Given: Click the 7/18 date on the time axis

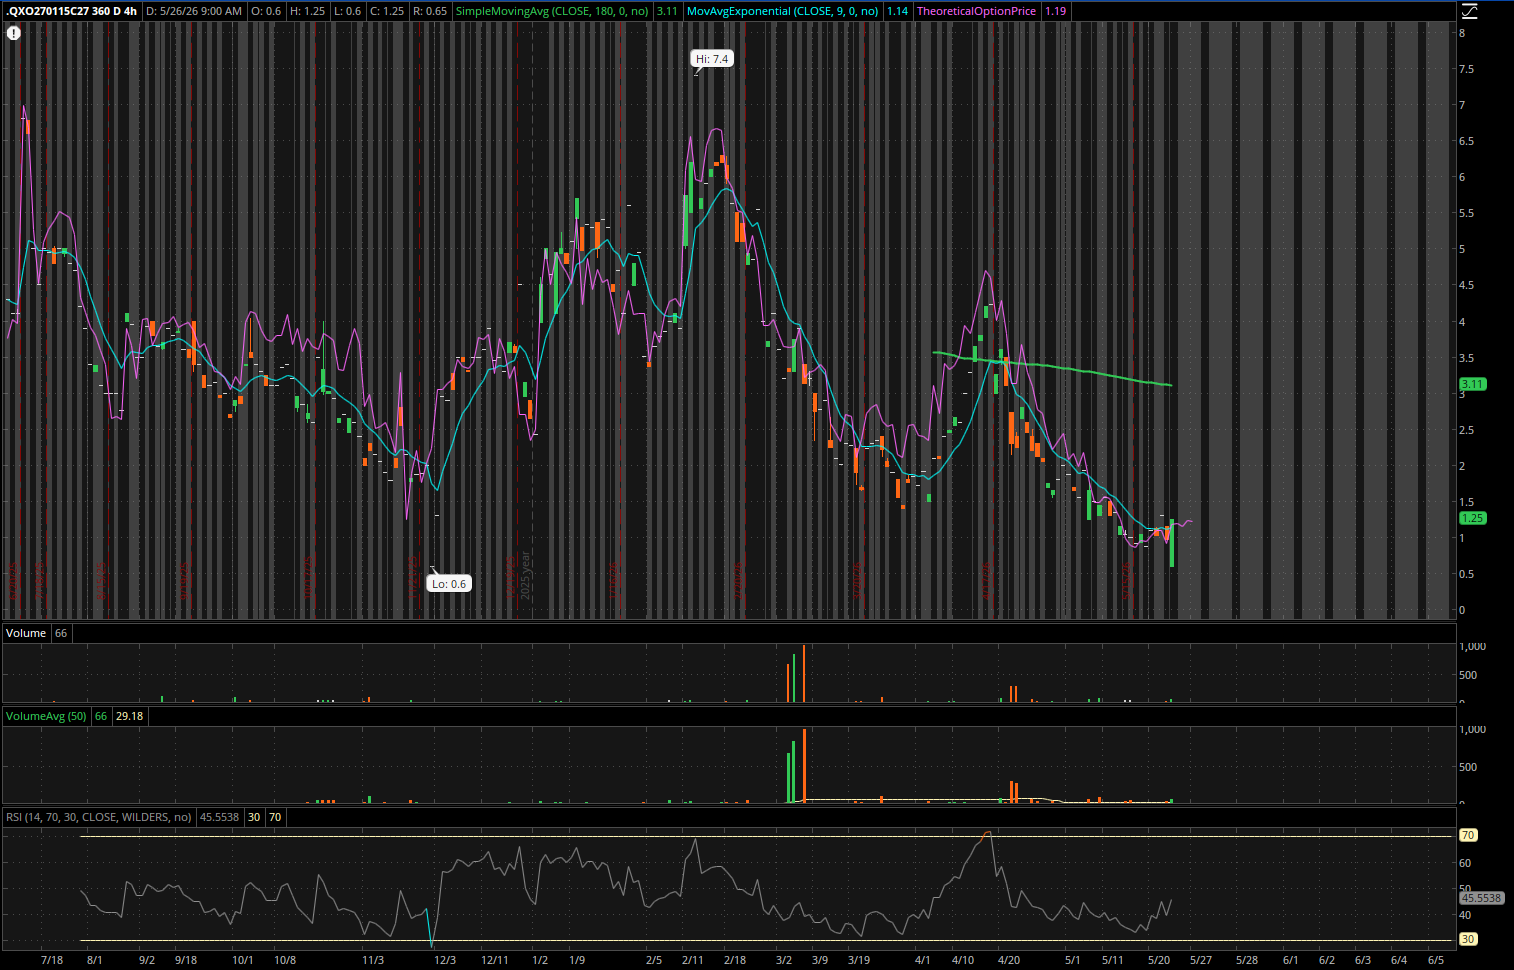Looking at the screenshot, I should tap(52, 960).
